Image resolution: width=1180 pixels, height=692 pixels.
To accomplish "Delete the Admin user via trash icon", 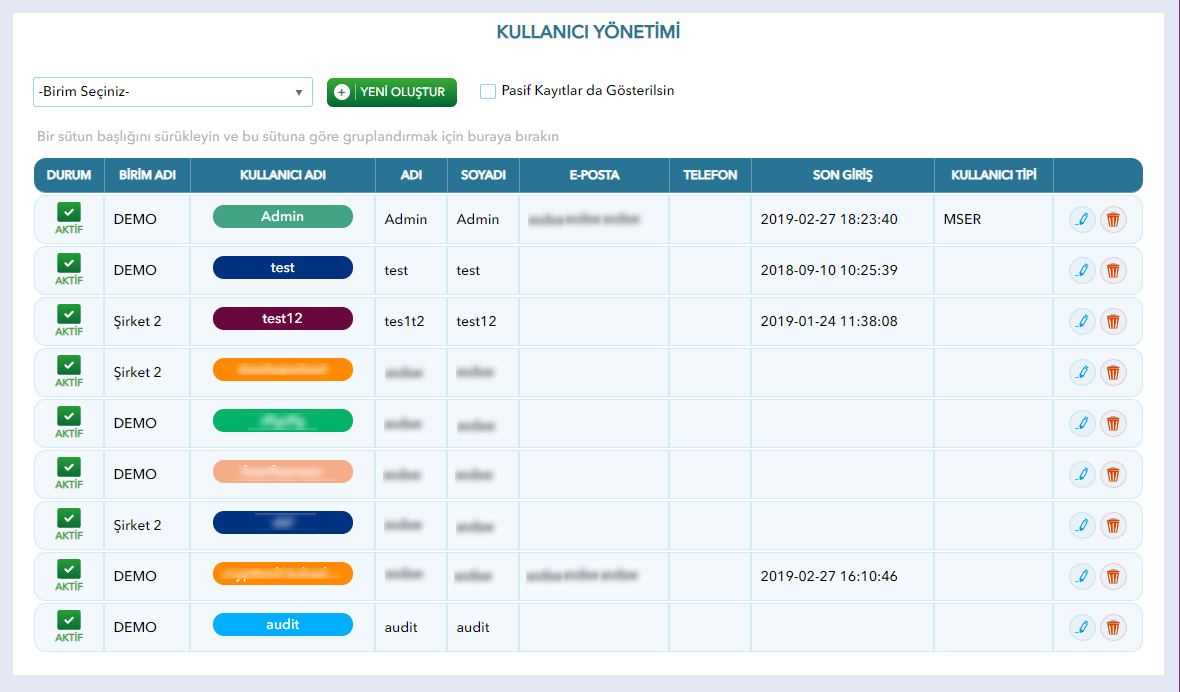I will (1113, 220).
